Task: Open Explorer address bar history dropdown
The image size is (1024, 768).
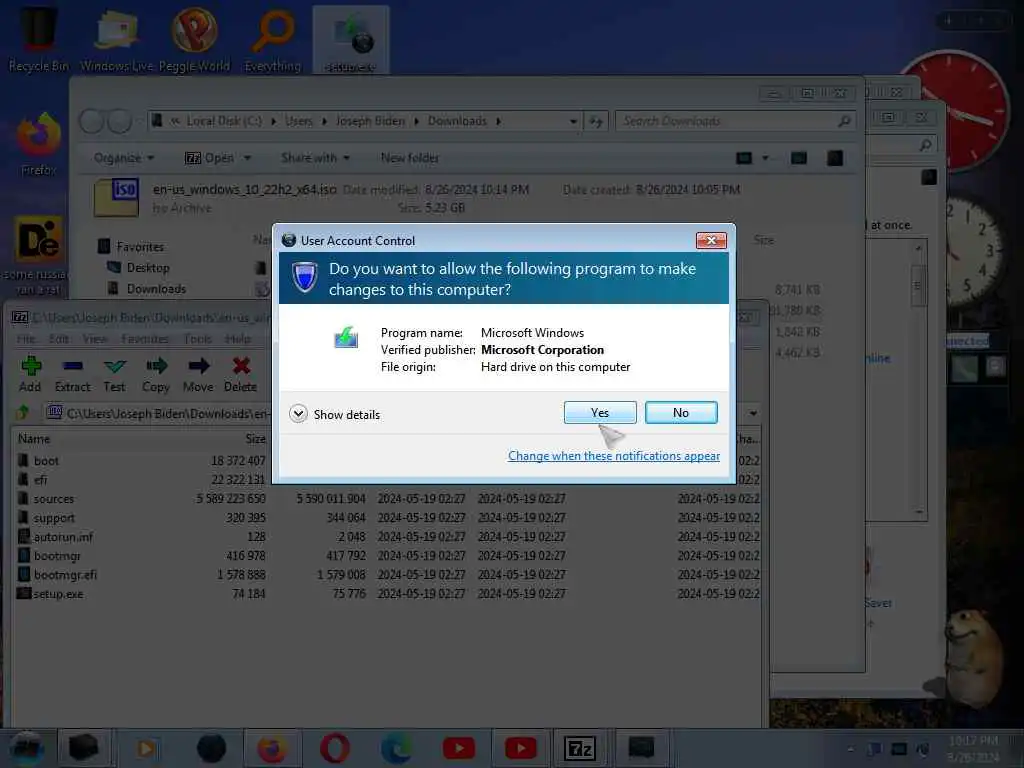Action: point(573,121)
